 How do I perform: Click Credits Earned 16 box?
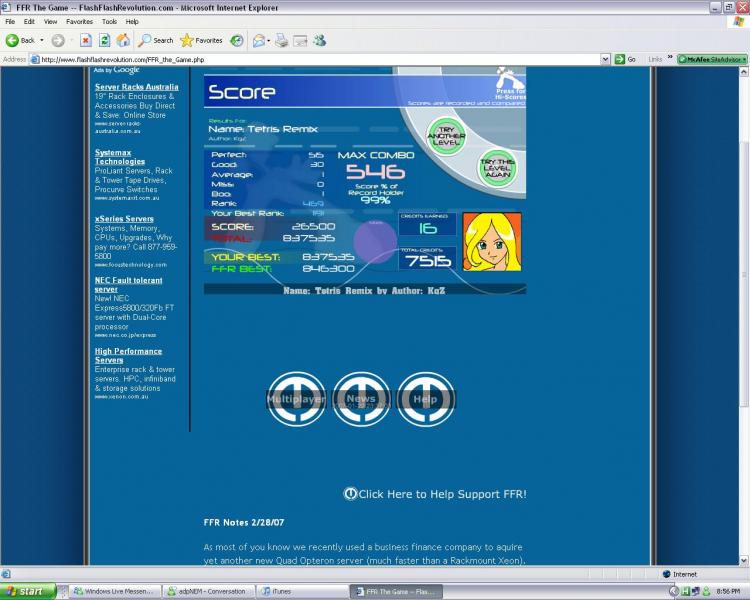[427, 224]
